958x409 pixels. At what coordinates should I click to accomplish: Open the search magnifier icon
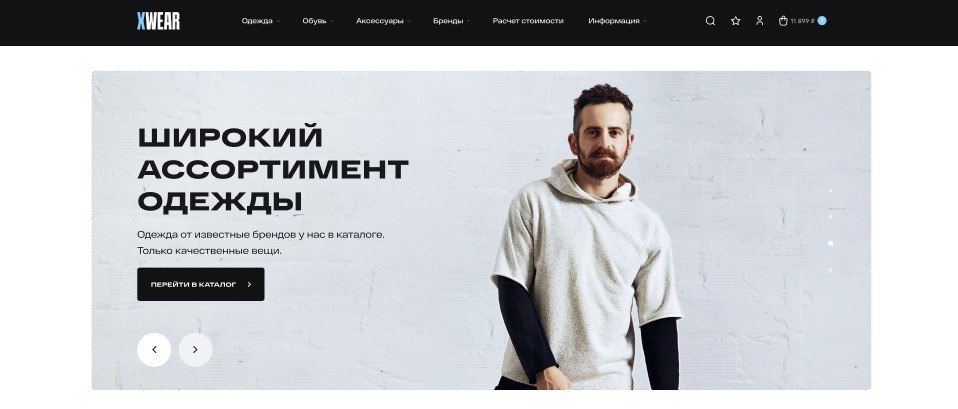(710, 21)
